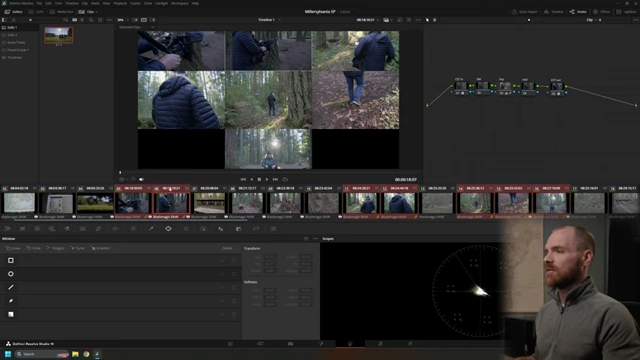Click the gallery still thumbnail
The height and width of the screenshot is (360, 640).
(59, 35)
